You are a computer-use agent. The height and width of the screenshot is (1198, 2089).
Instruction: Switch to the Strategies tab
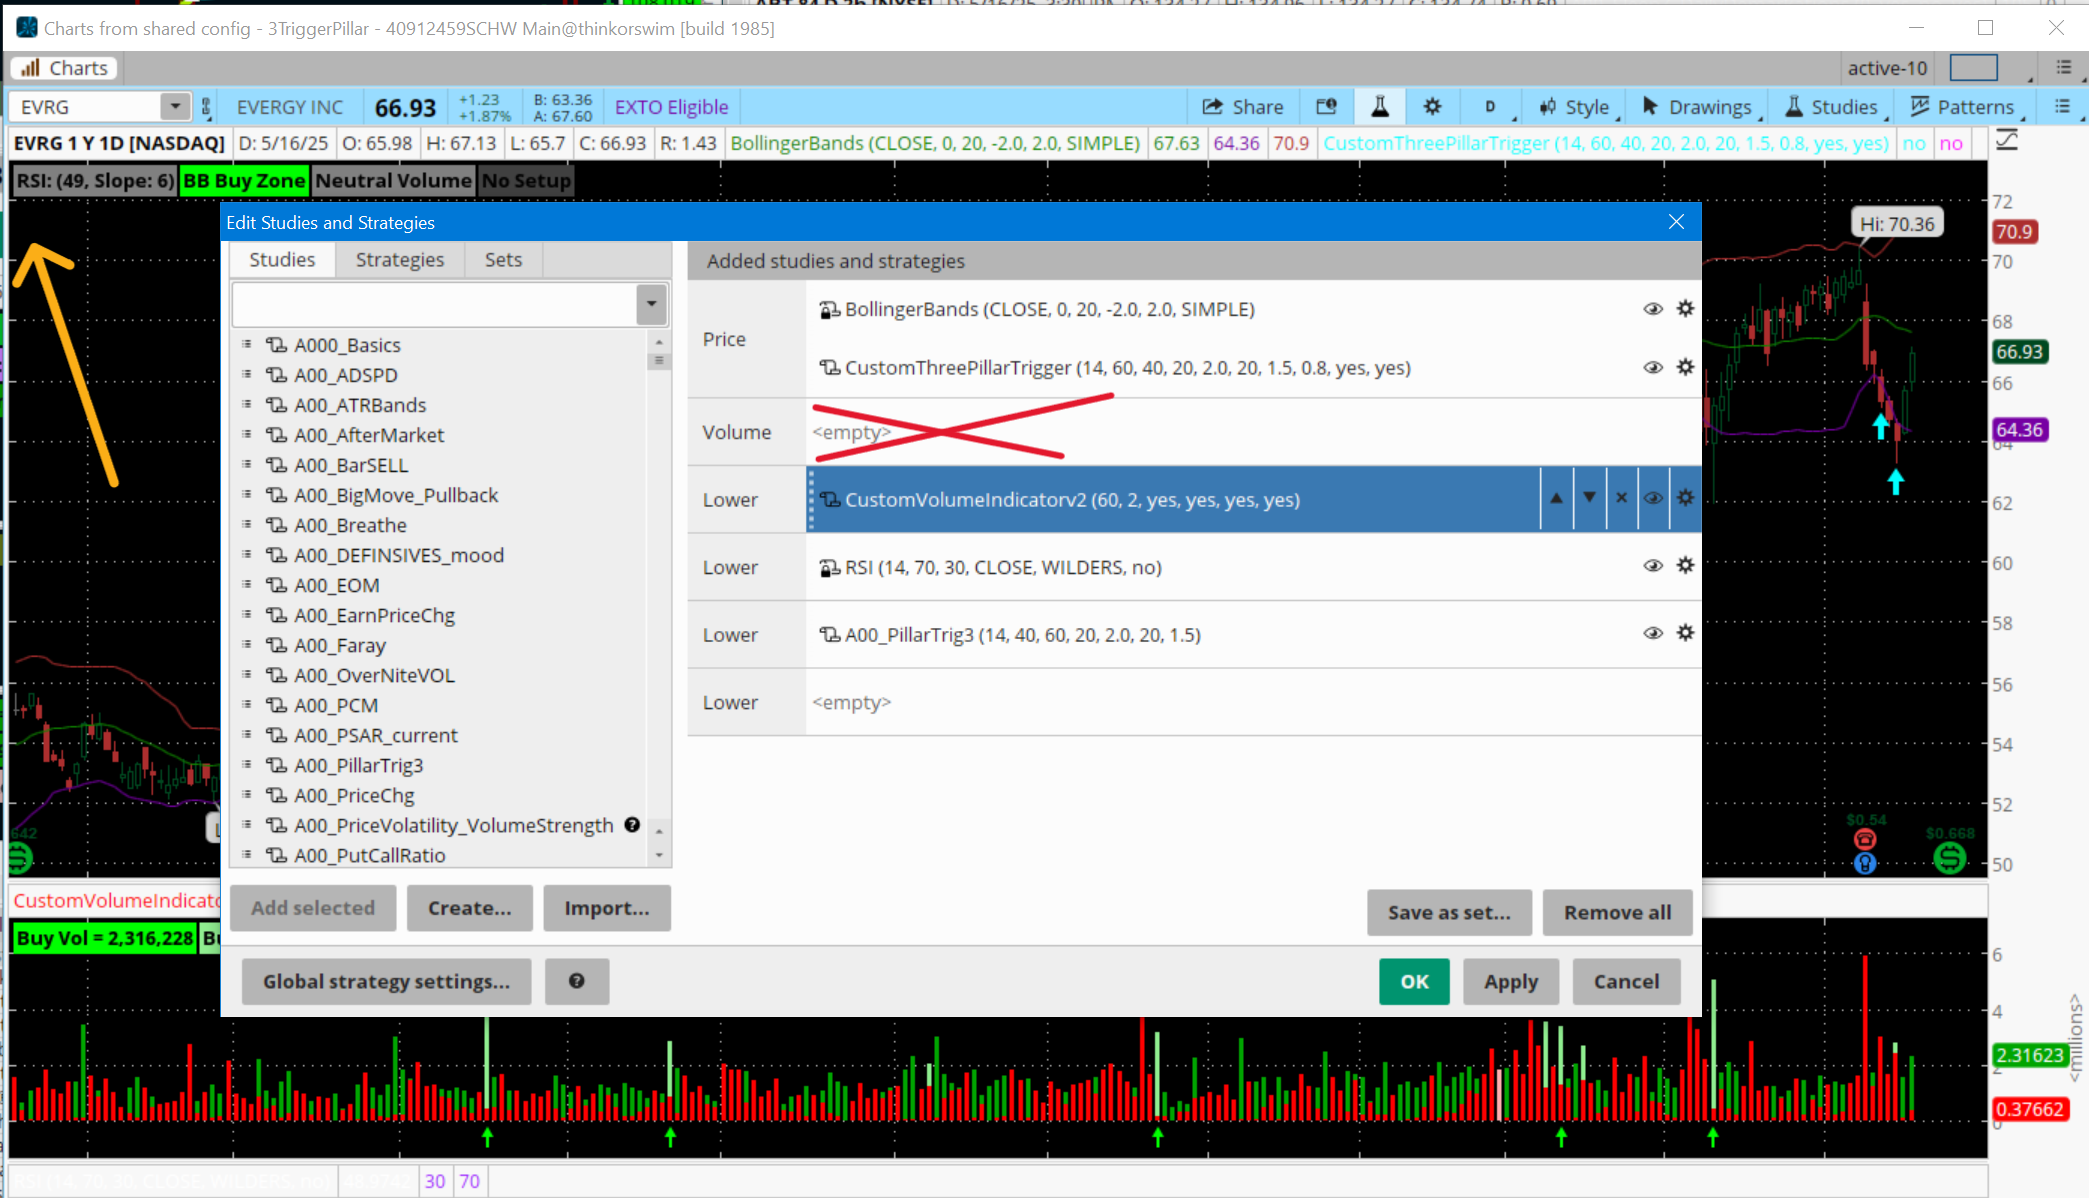400,260
